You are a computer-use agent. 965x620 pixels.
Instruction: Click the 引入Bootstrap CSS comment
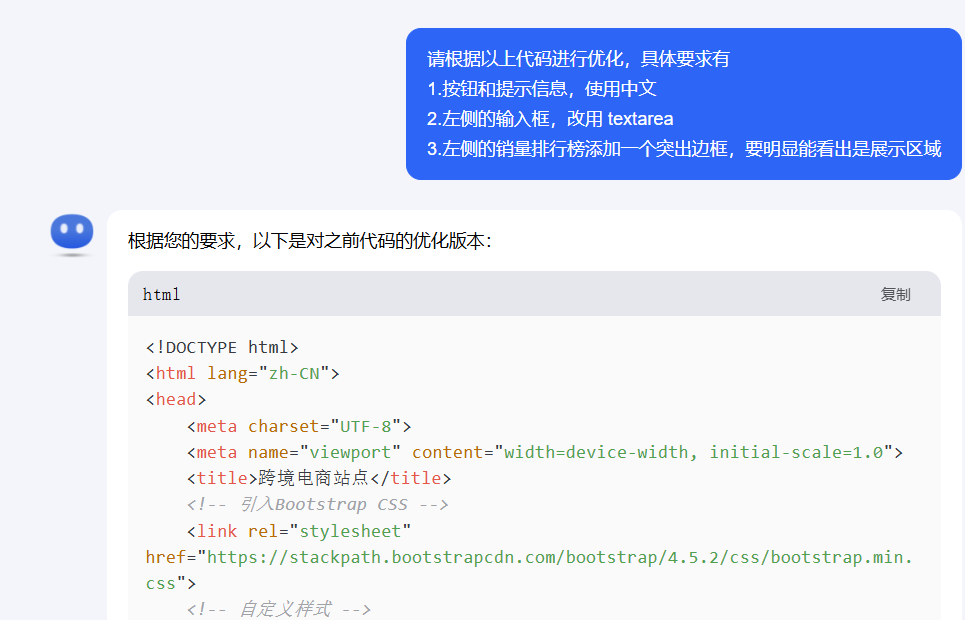point(320,504)
